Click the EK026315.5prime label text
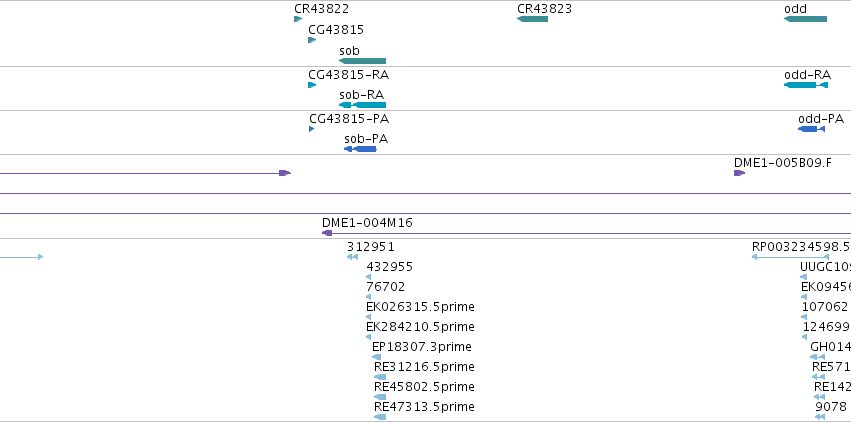Image resolution: width=851 pixels, height=422 pixels. point(421,307)
